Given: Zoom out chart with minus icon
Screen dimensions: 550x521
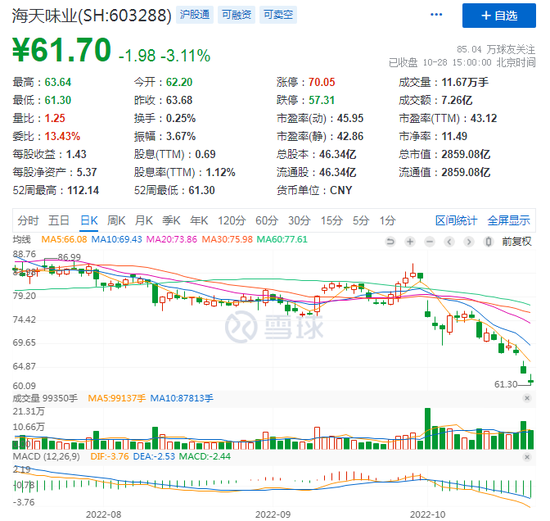Looking at the screenshot, I should click(430, 242).
